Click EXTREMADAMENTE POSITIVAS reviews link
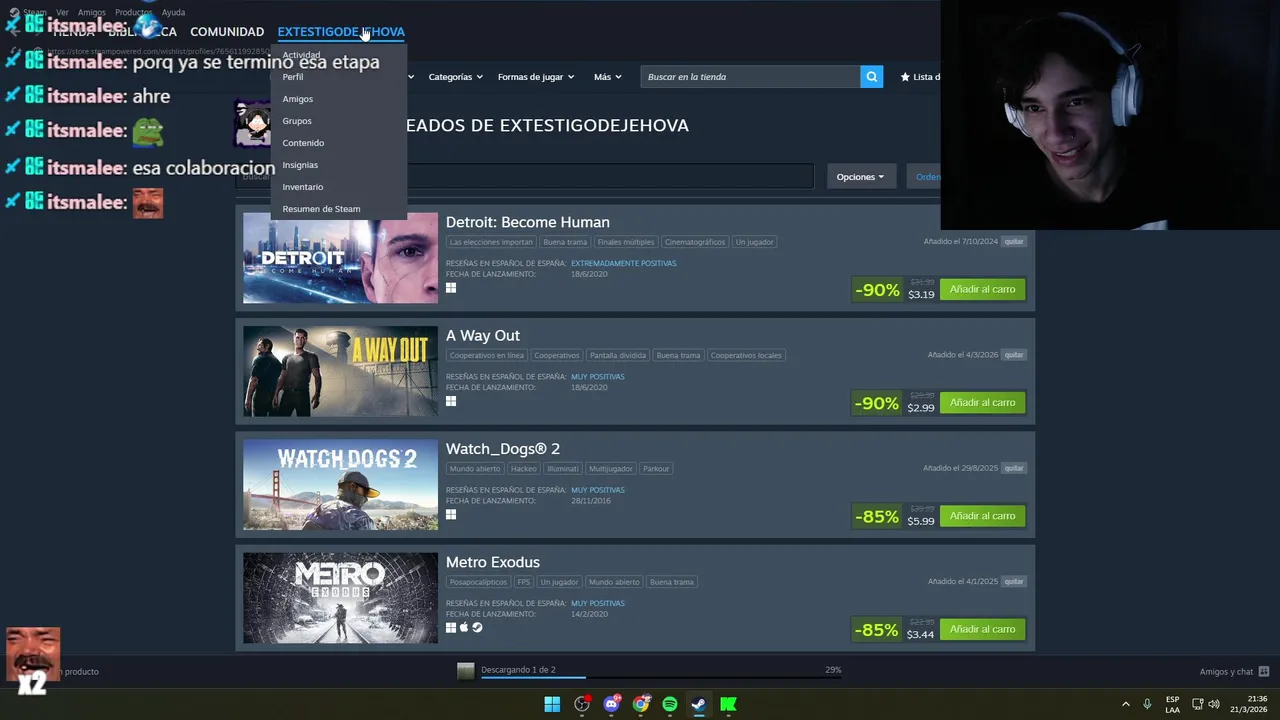1280x720 pixels. point(623,263)
